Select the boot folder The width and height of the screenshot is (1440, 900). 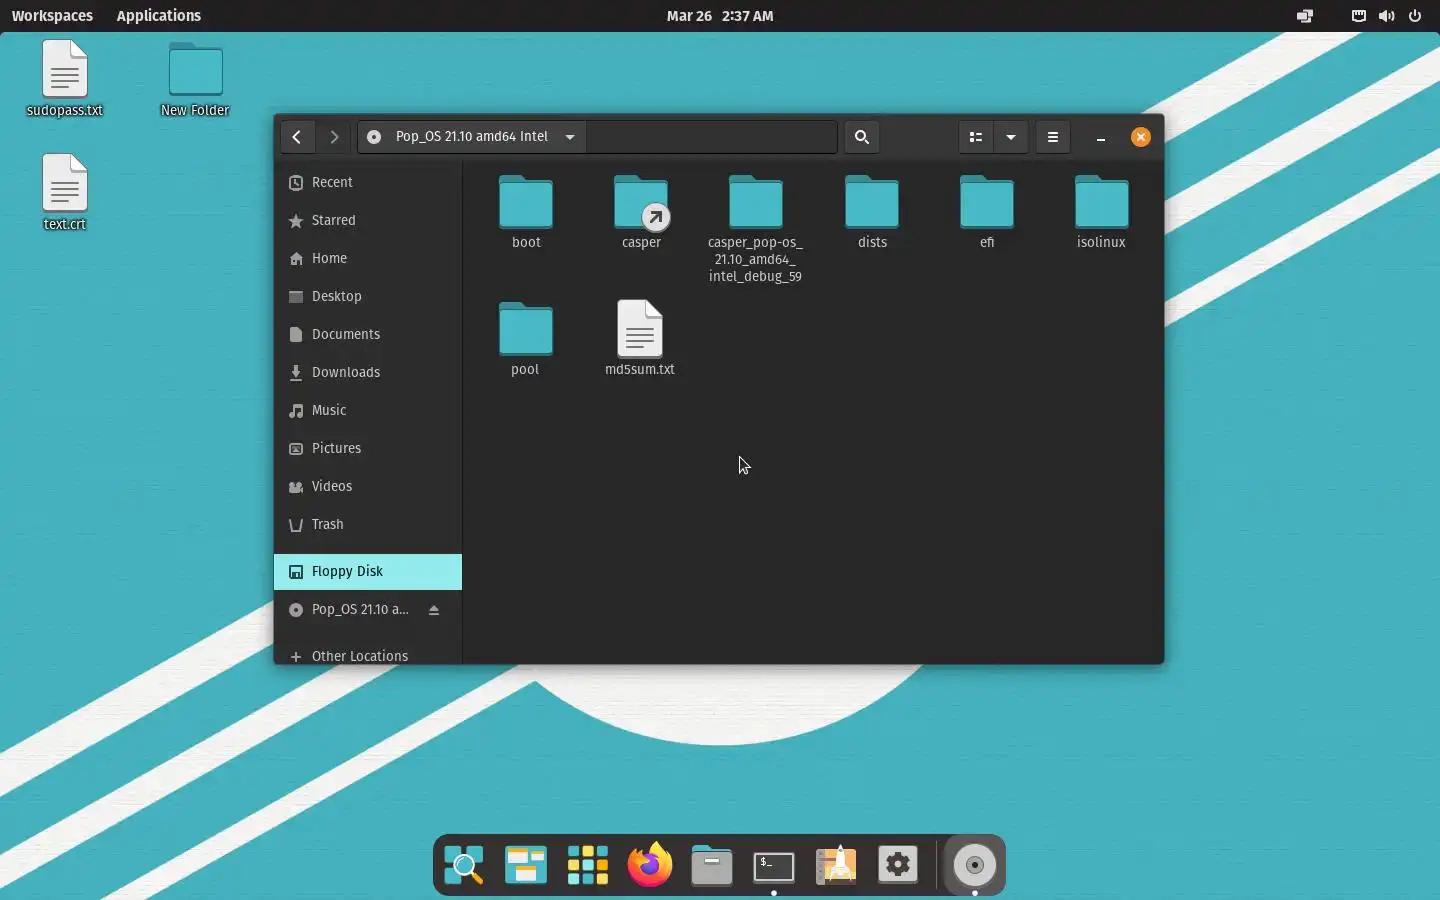pyautogui.click(x=526, y=212)
